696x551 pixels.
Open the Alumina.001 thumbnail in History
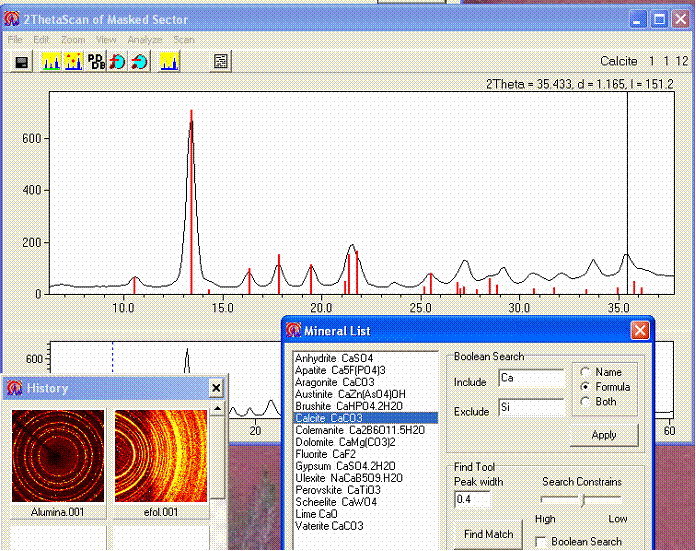[58, 456]
